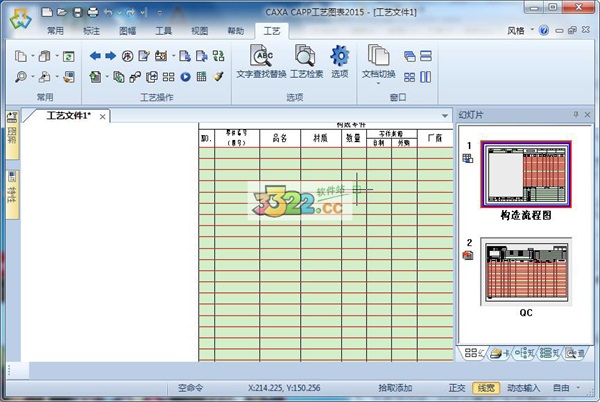Expand the undo history dropdown arrow
The width and height of the screenshot is (600, 402).
click(x=119, y=13)
